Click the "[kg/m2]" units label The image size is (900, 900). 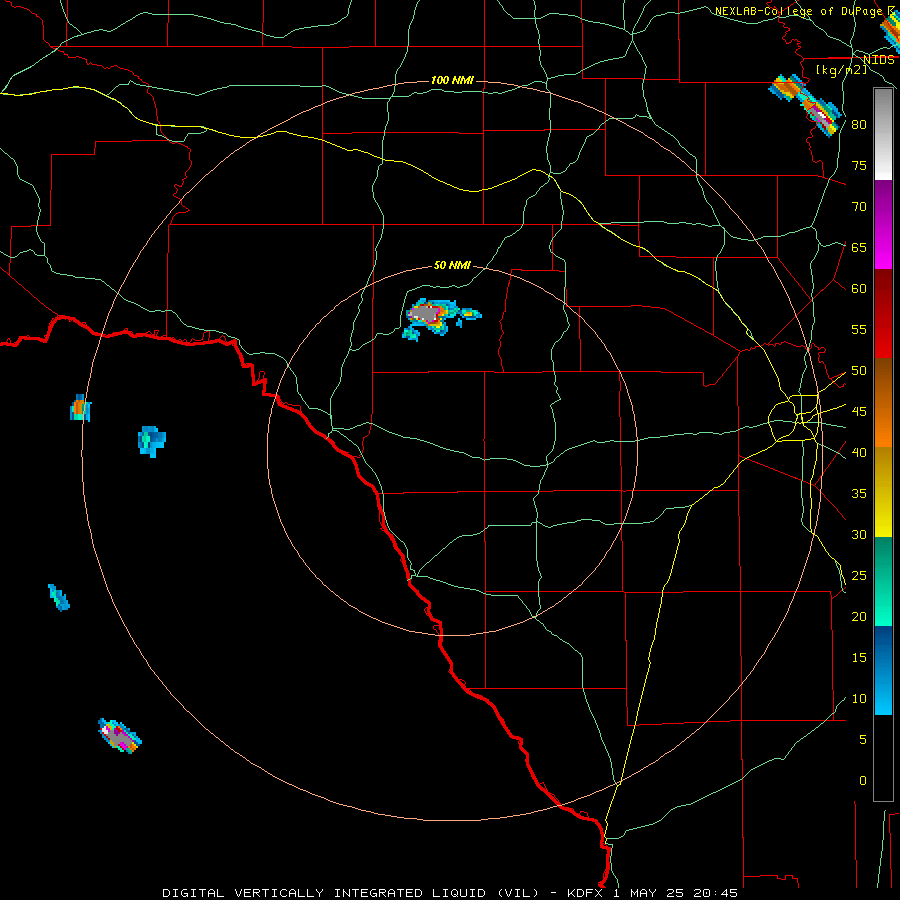point(841,70)
